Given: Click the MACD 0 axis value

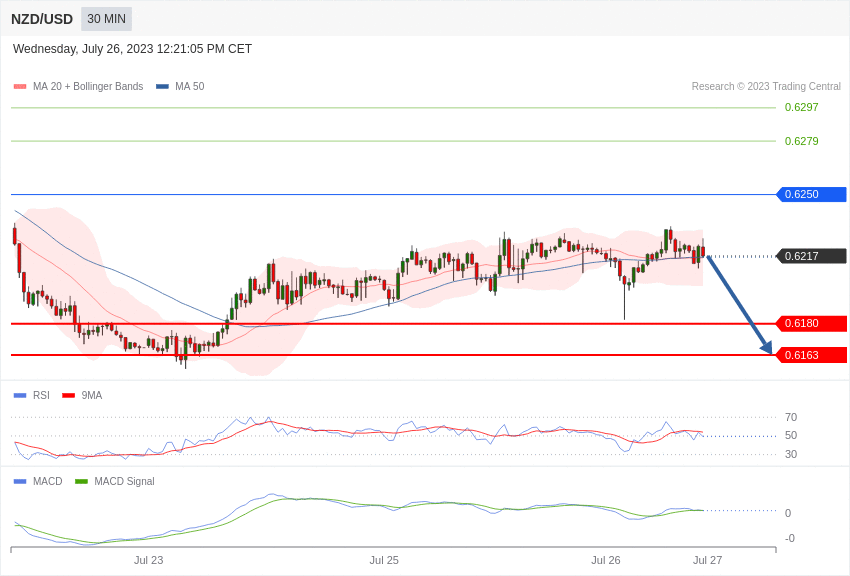Looking at the screenshot, I should click(x=788, y=513).
